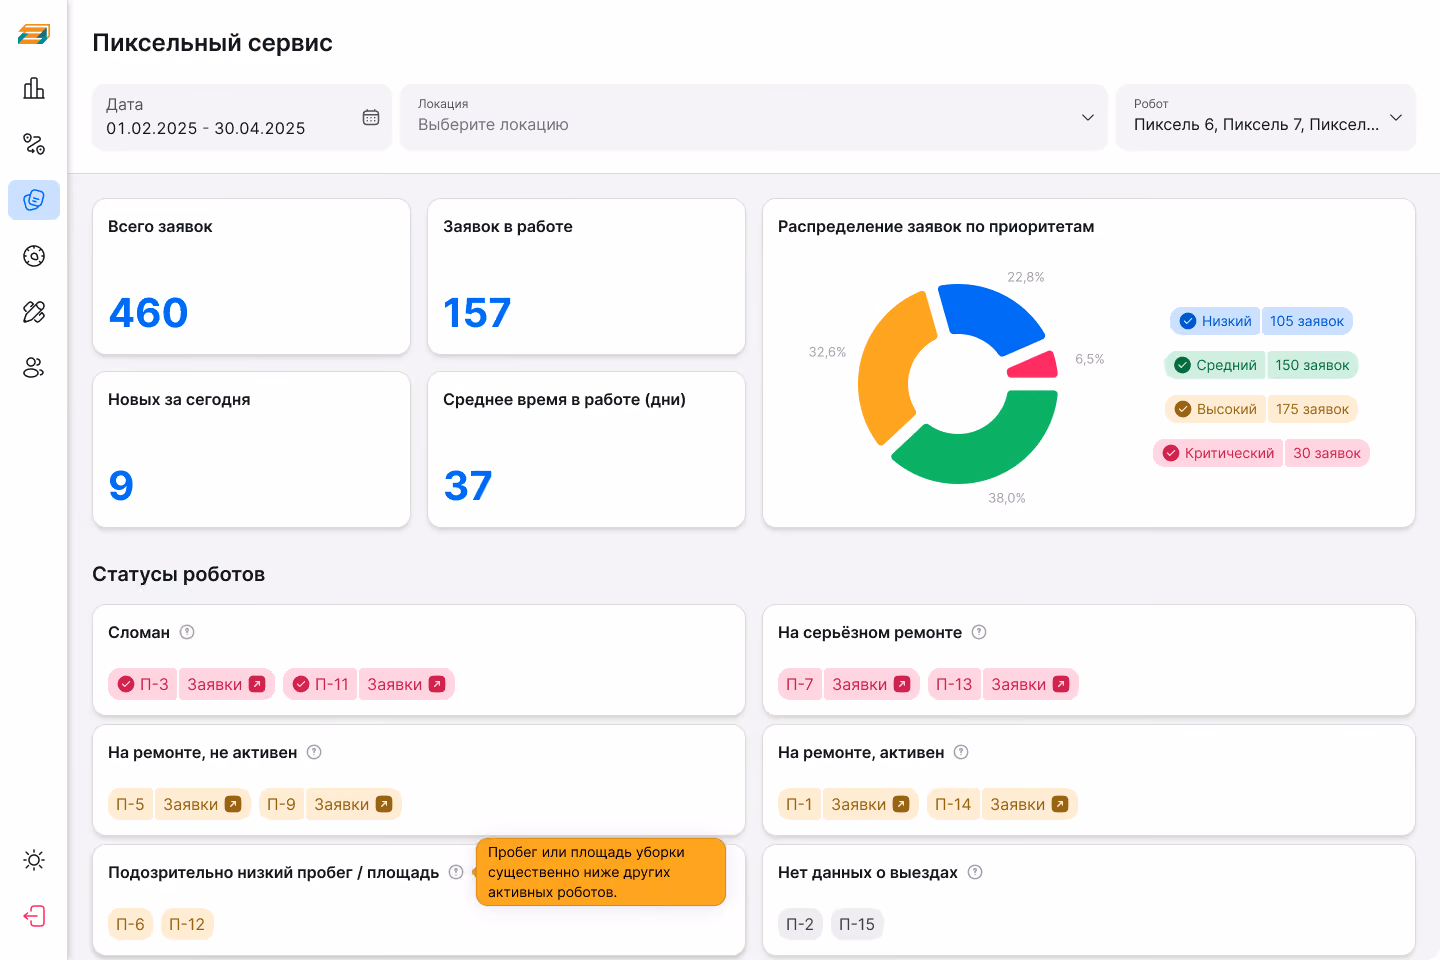Open the users sidebar icon
This screenshot has height=960, width=1440.
34,368
